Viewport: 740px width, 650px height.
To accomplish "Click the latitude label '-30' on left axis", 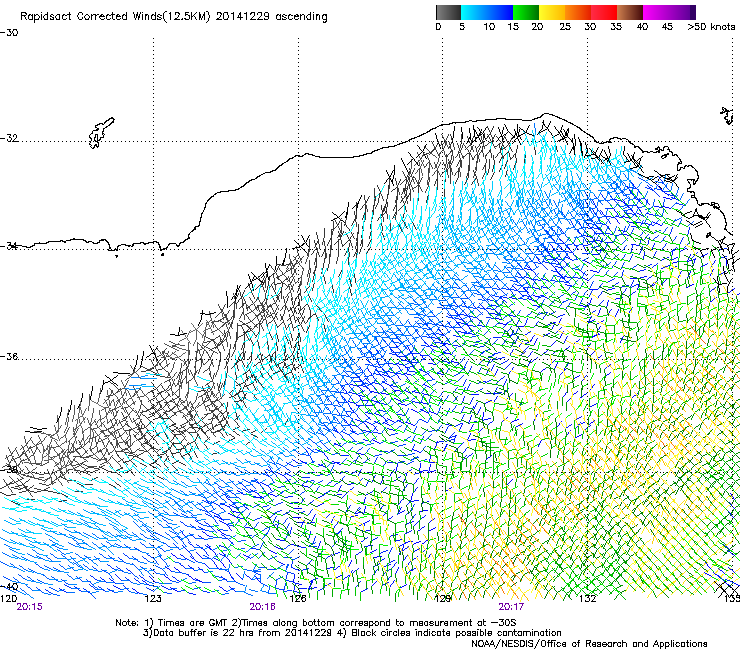I will coord(9,33).
